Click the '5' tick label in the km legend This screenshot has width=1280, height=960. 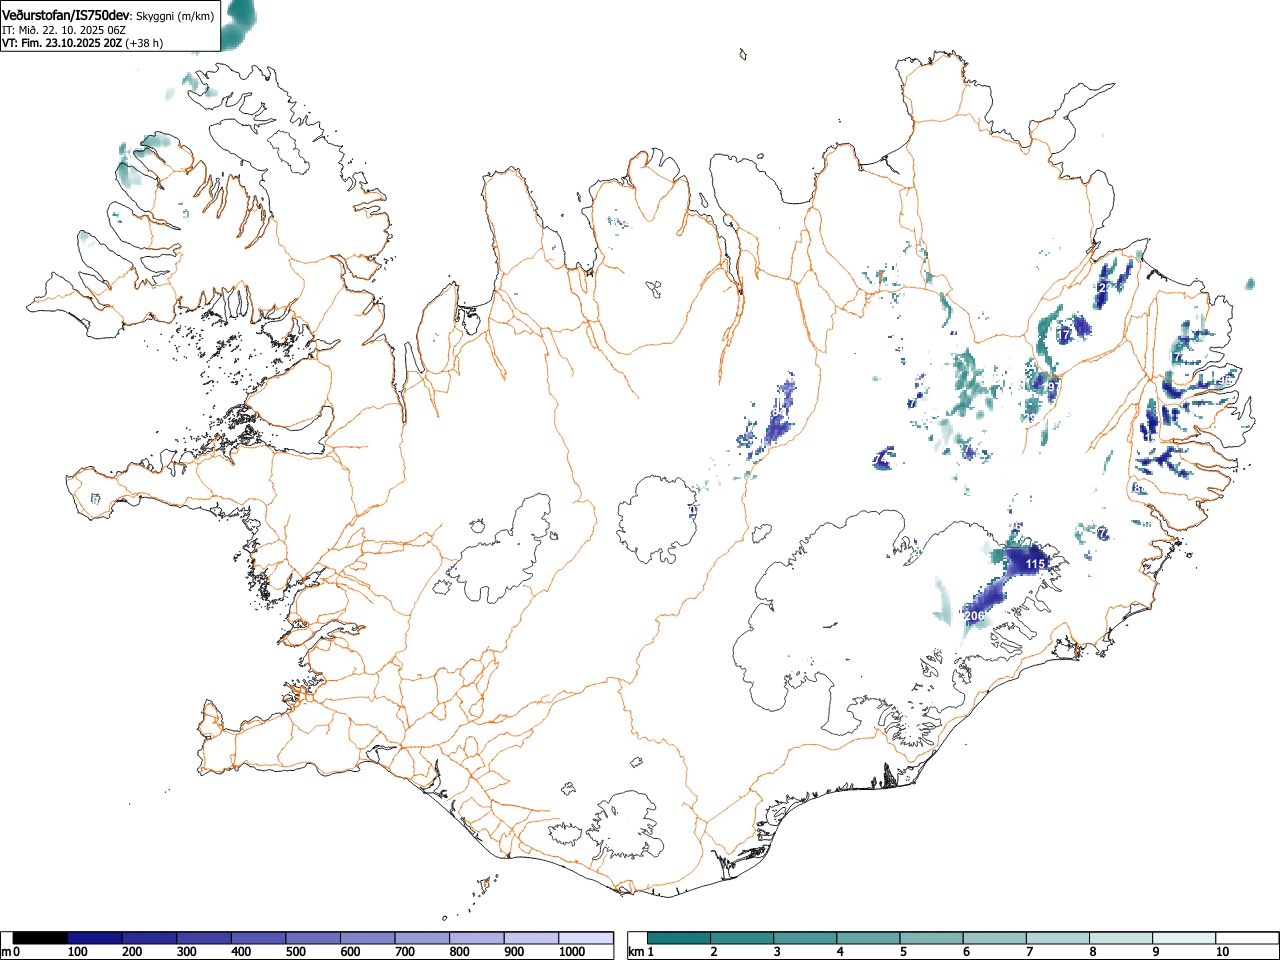click(902, 952)
